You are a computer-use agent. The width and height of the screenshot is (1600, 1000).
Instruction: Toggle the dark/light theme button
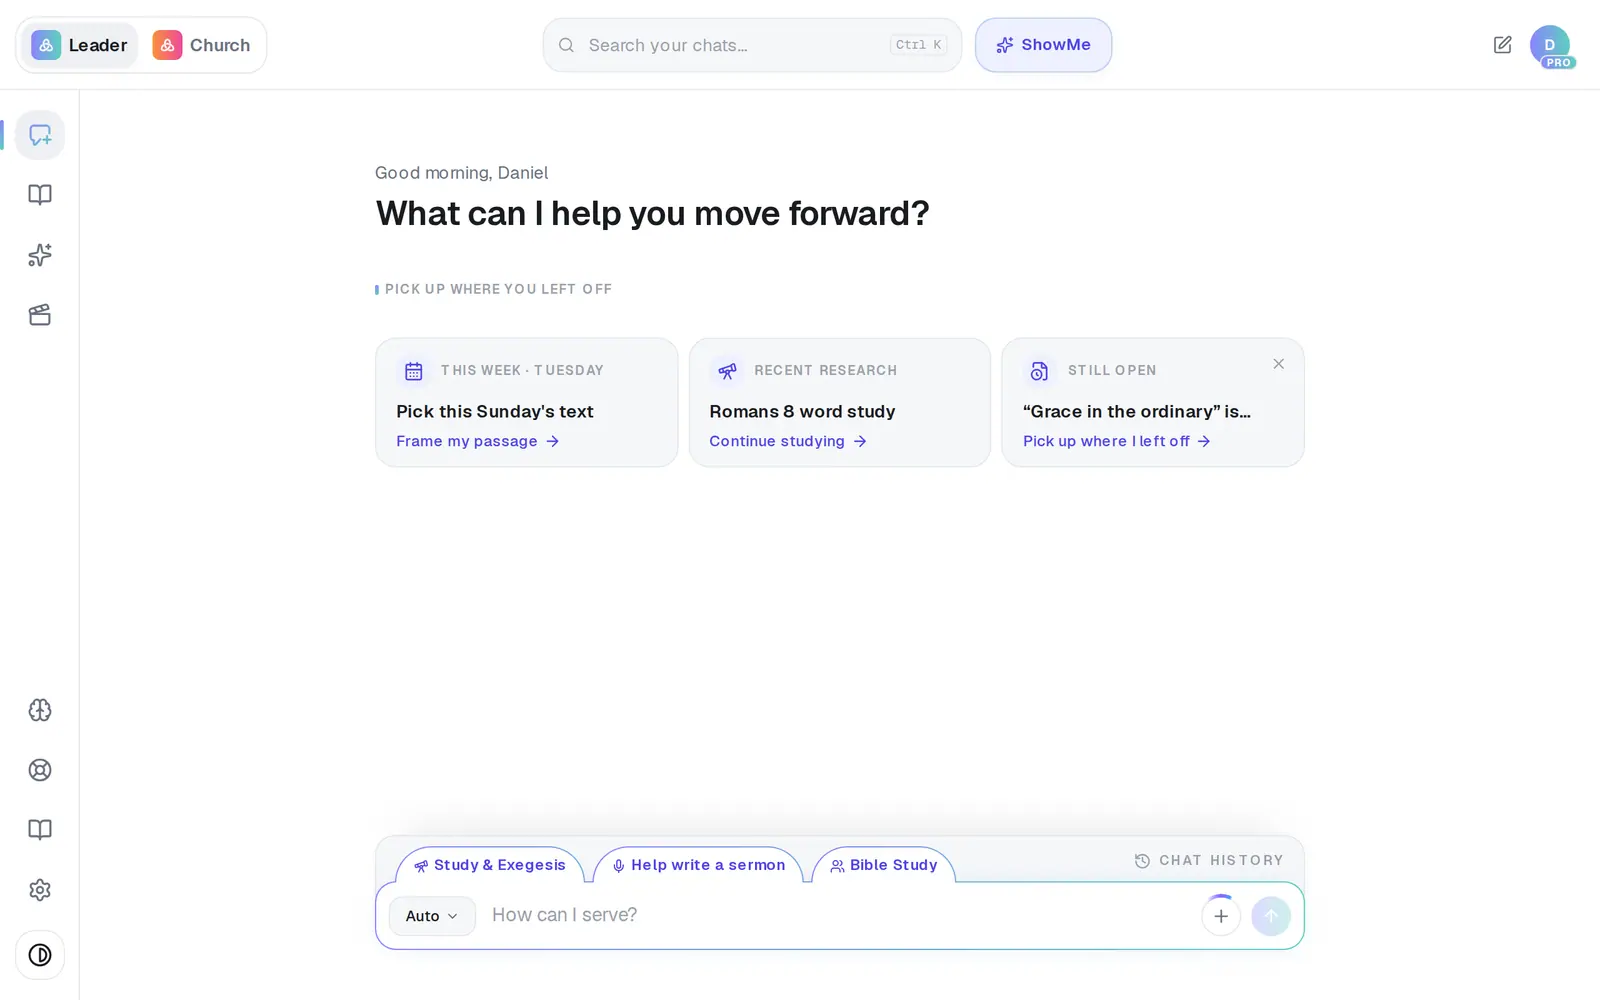[40, 955]
